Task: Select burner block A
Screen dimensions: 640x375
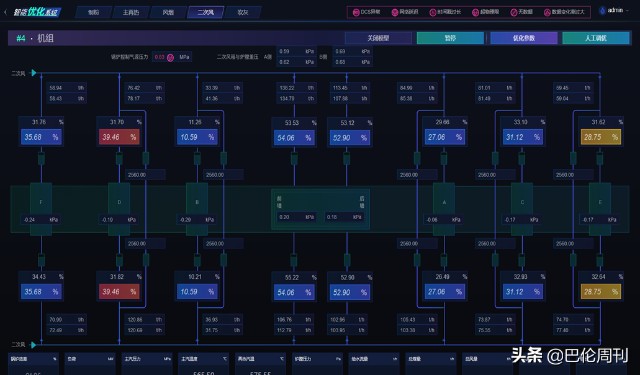Action: pyautogui.click(x=444, y=209)
